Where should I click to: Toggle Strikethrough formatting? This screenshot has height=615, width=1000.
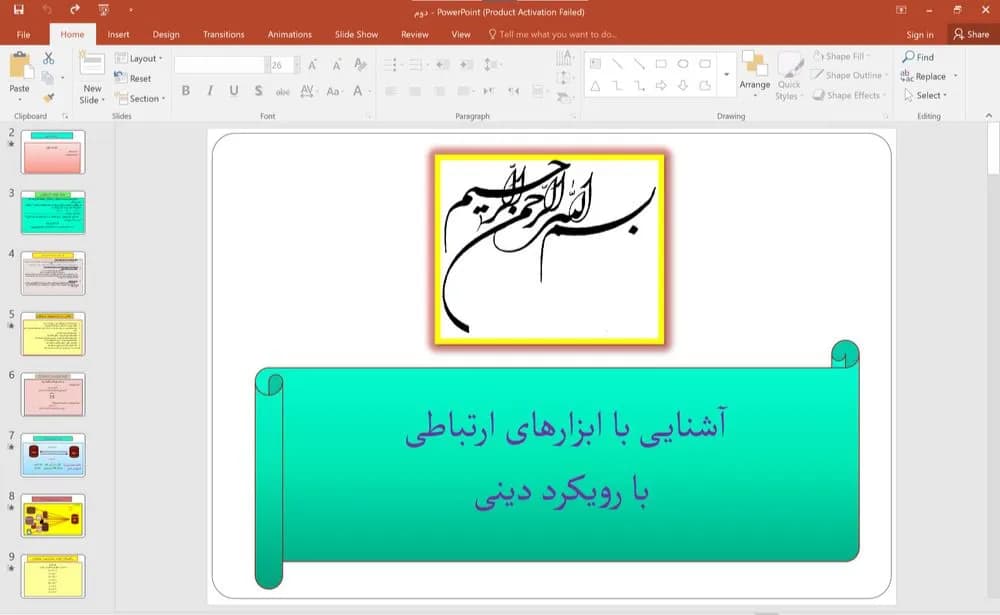pyautogui.click(x=283, y=92)
